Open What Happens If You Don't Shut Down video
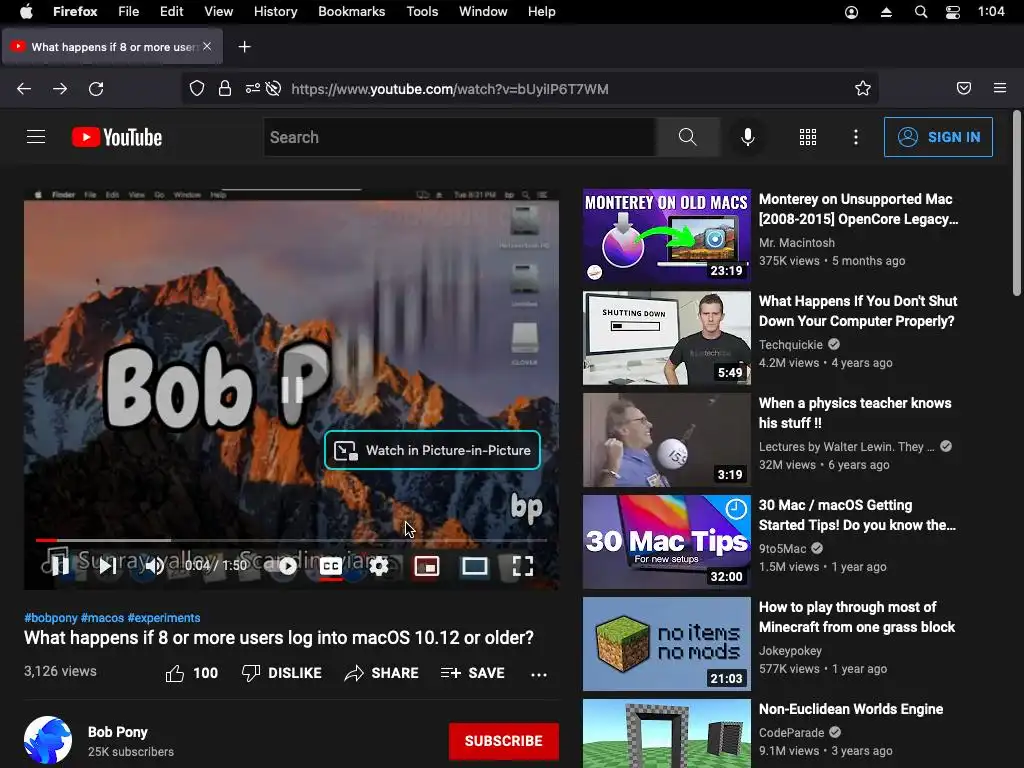Image resolution: width=1024 pixels, height=768 pixels. 857,311
